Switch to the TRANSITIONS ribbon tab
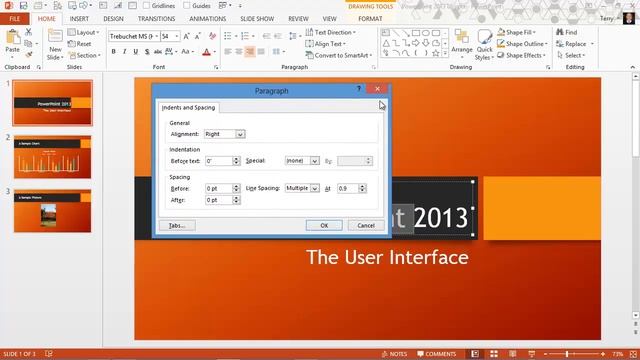This screenshot has height=360, width=640. point(156,19)
